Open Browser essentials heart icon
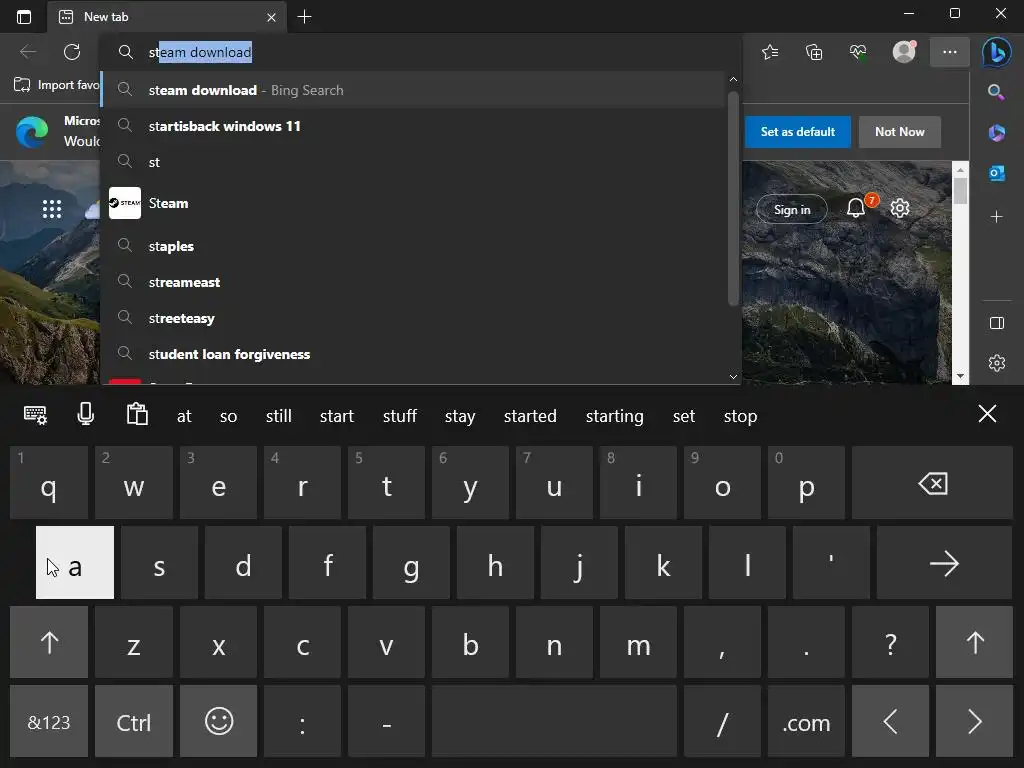This screenshot has width=1024, height=768. pyautogui.click(x=858, y=52)
